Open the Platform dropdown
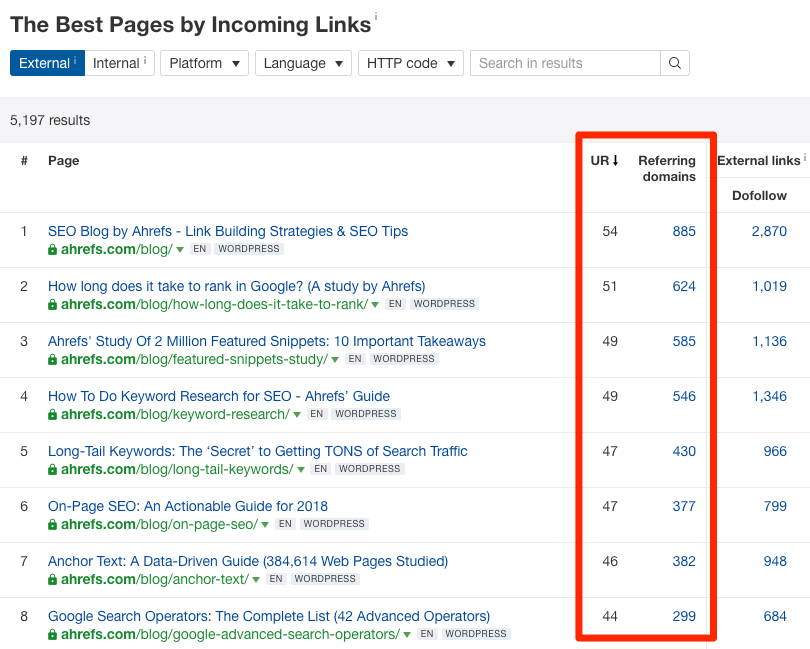This screenshot has width=810, height=649. pyautogui.click(x=205, y=63)
